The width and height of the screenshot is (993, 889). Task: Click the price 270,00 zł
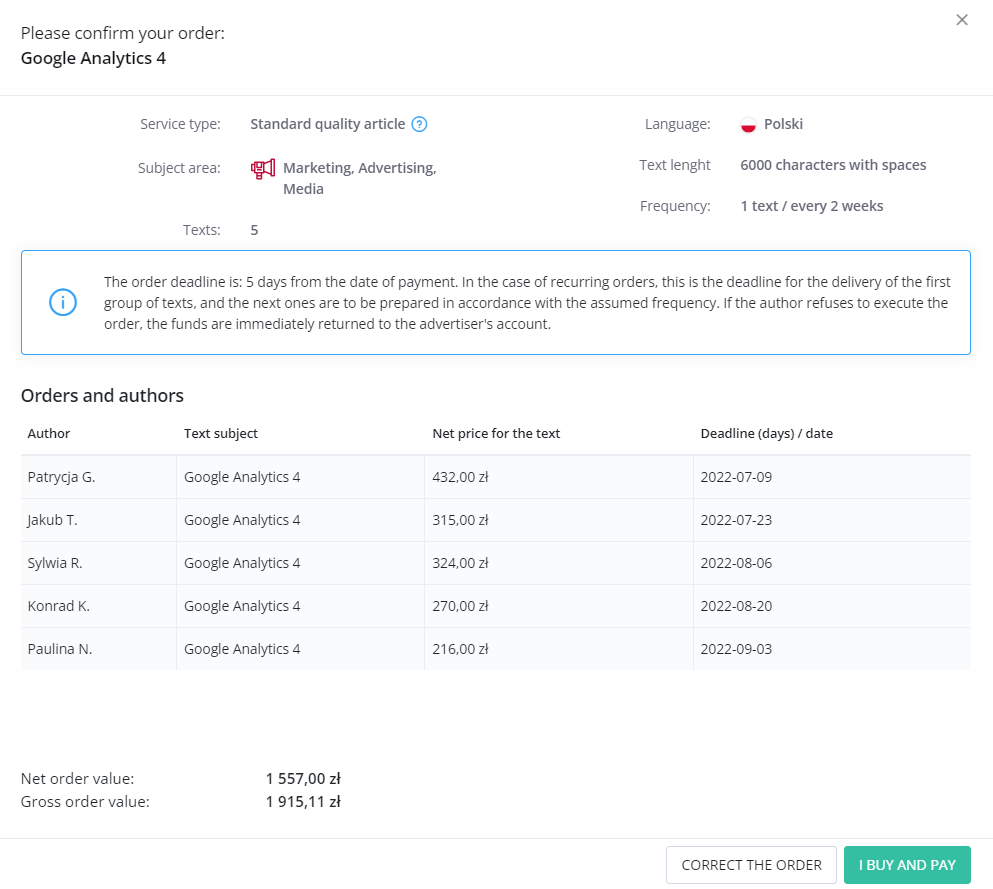click(460, 607)
